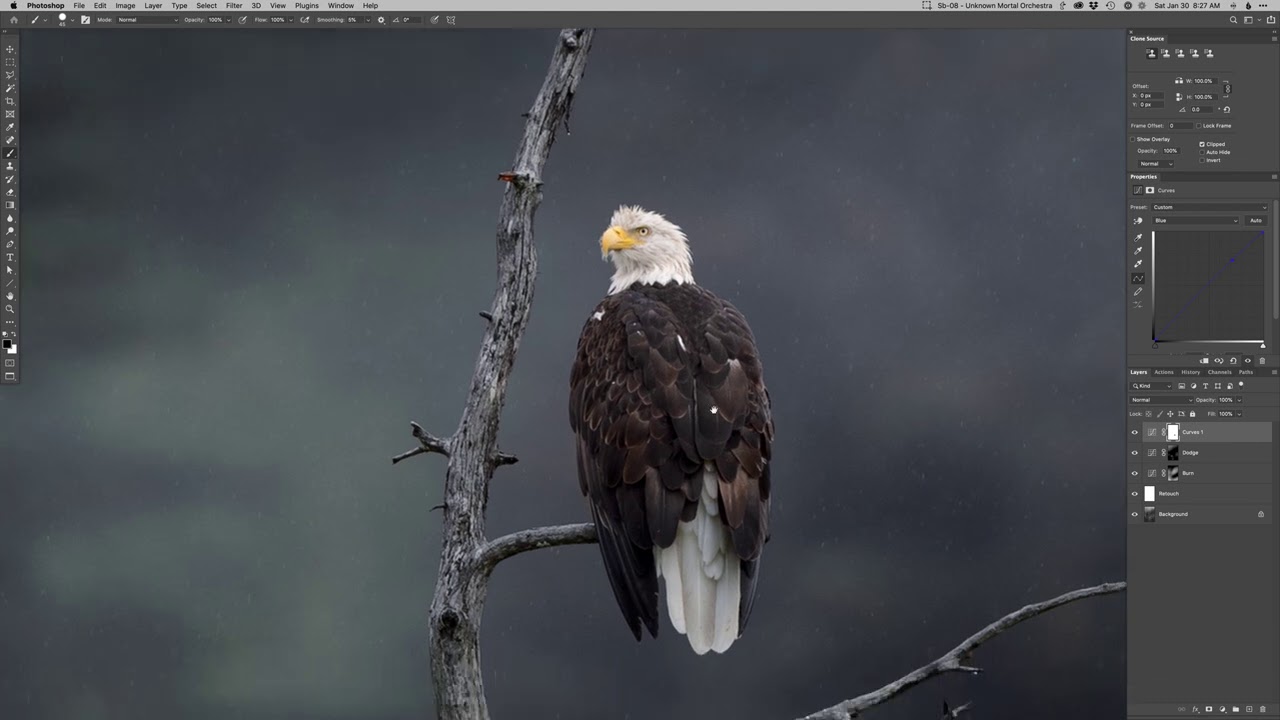1280x720 pixels.
Task: Expand the layer Fill slider dropdown
Action: pyautogui.click(x=1239, y=414)
